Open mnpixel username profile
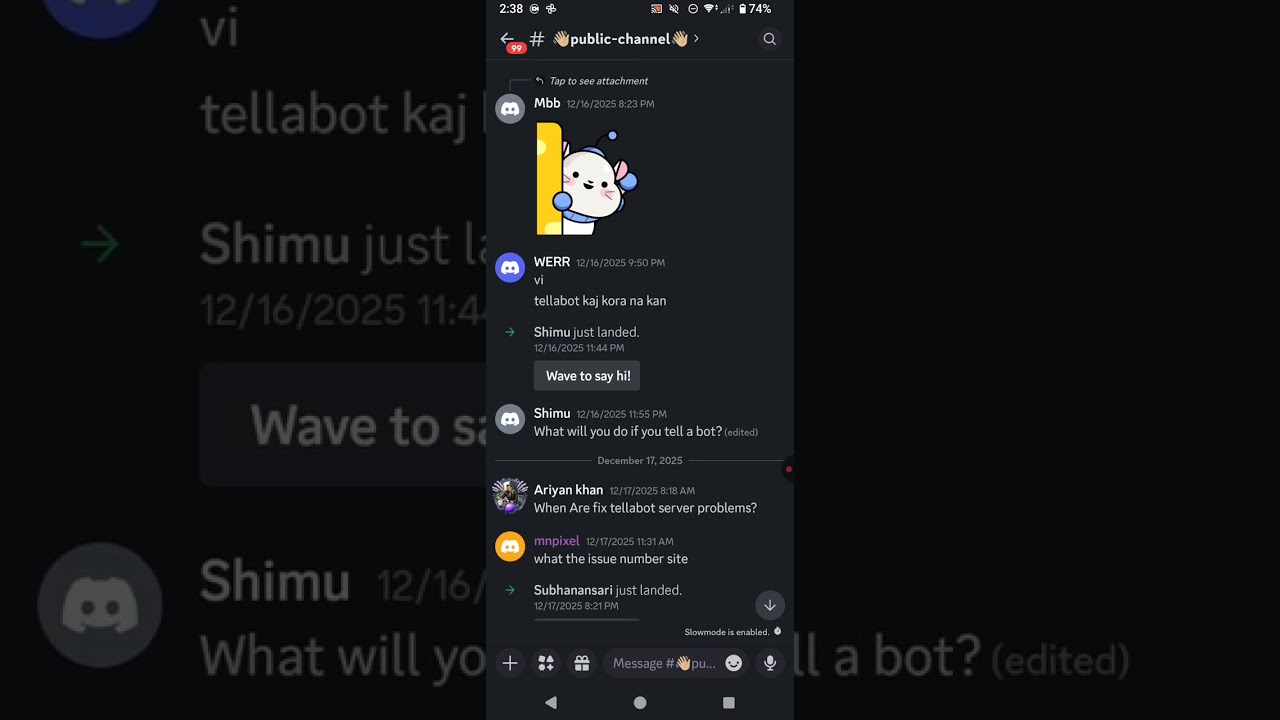The height and width of the screenshot is (720, 1280). click(x=556, y=541)
